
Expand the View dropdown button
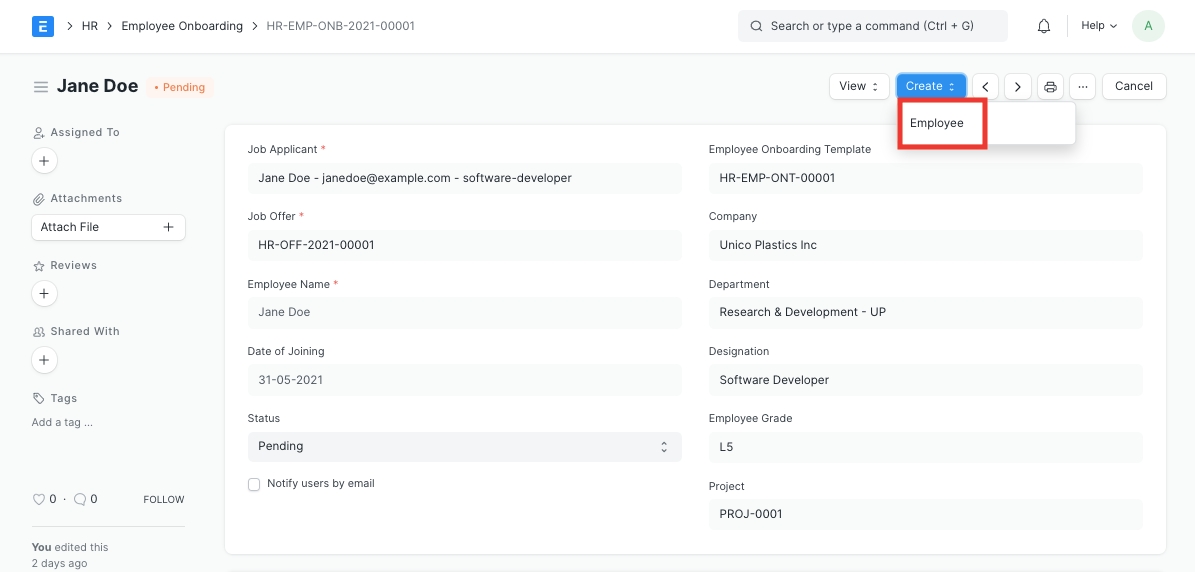click(x=859, y=87)
